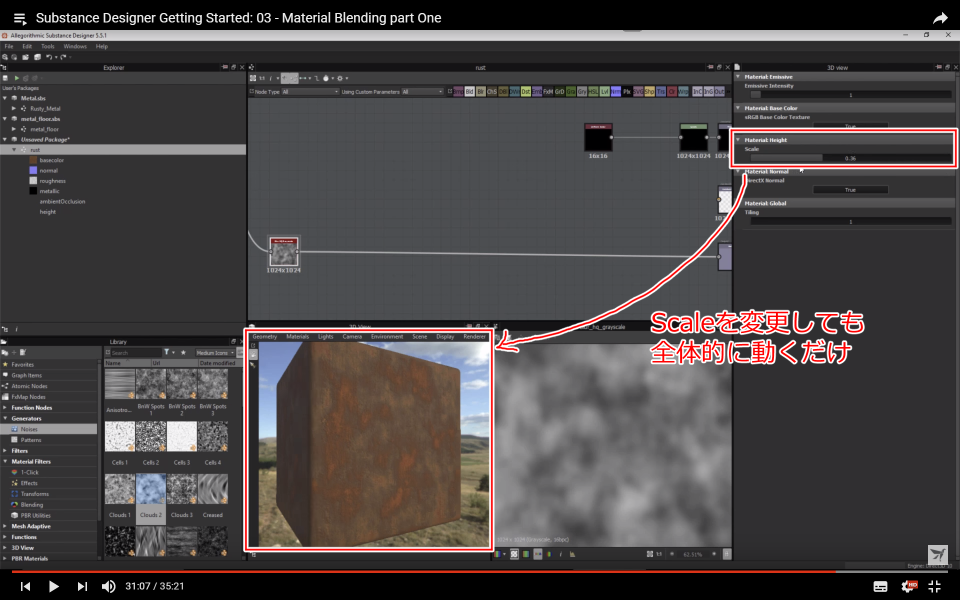Add a Normal node from toolbar
The image size is (960, 600).
click(x=616, y=92)
